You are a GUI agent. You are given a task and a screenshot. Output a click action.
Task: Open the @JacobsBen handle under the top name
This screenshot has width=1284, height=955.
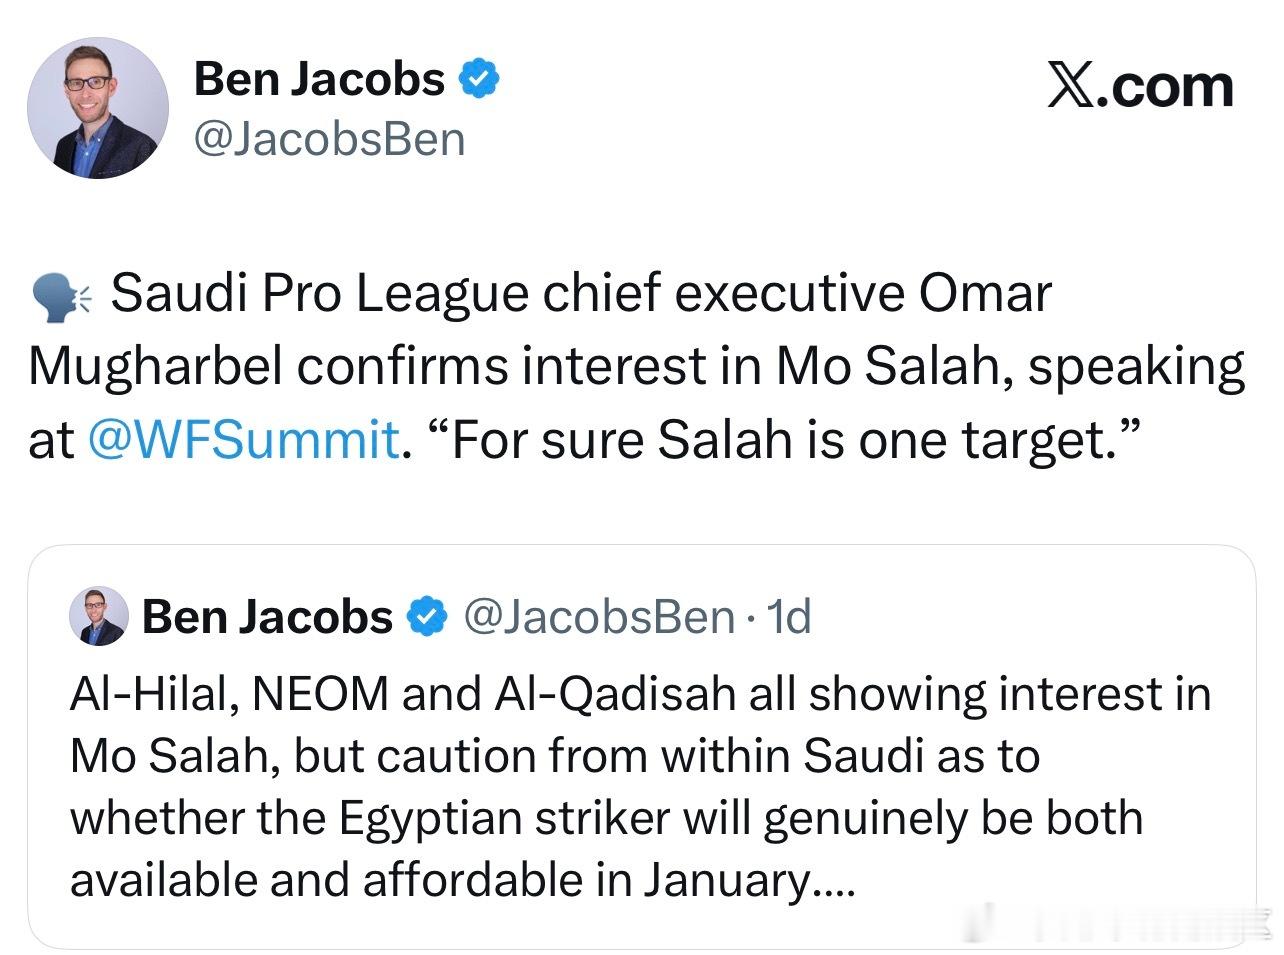[329, 139]
